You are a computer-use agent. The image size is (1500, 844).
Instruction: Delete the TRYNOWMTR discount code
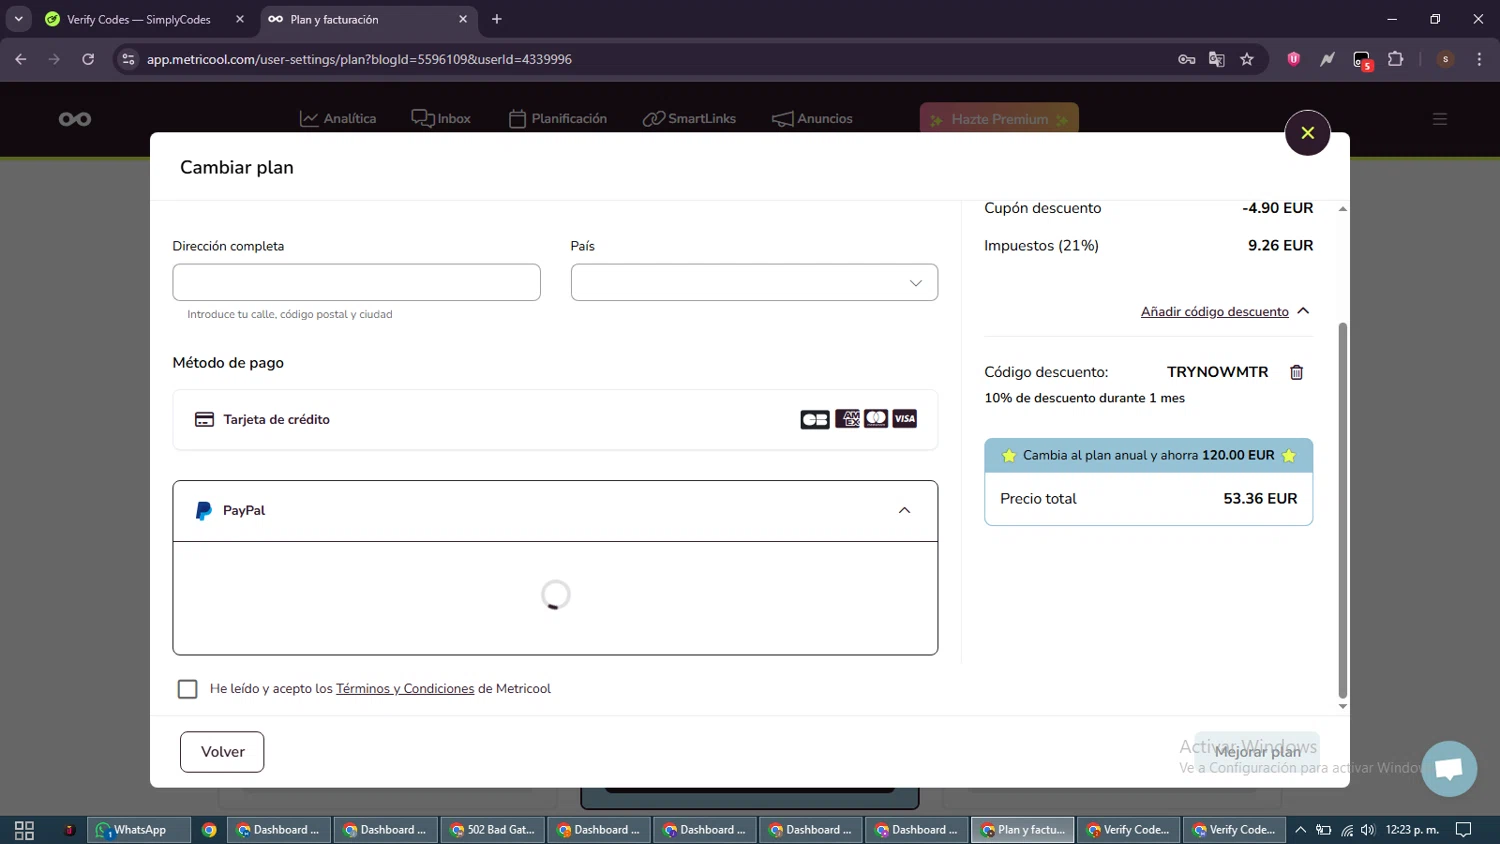[x=1296, y=372]
